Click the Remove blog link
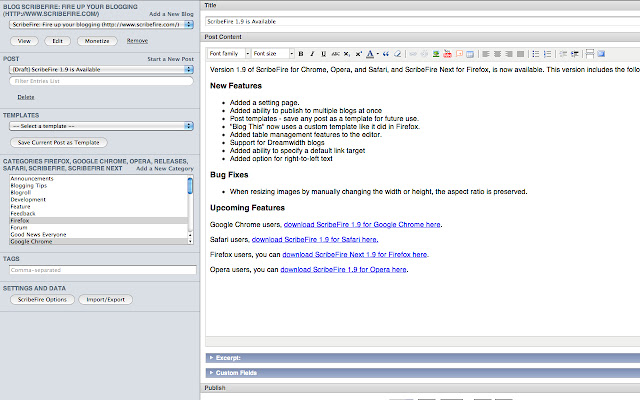 click(x=137, y=41)
